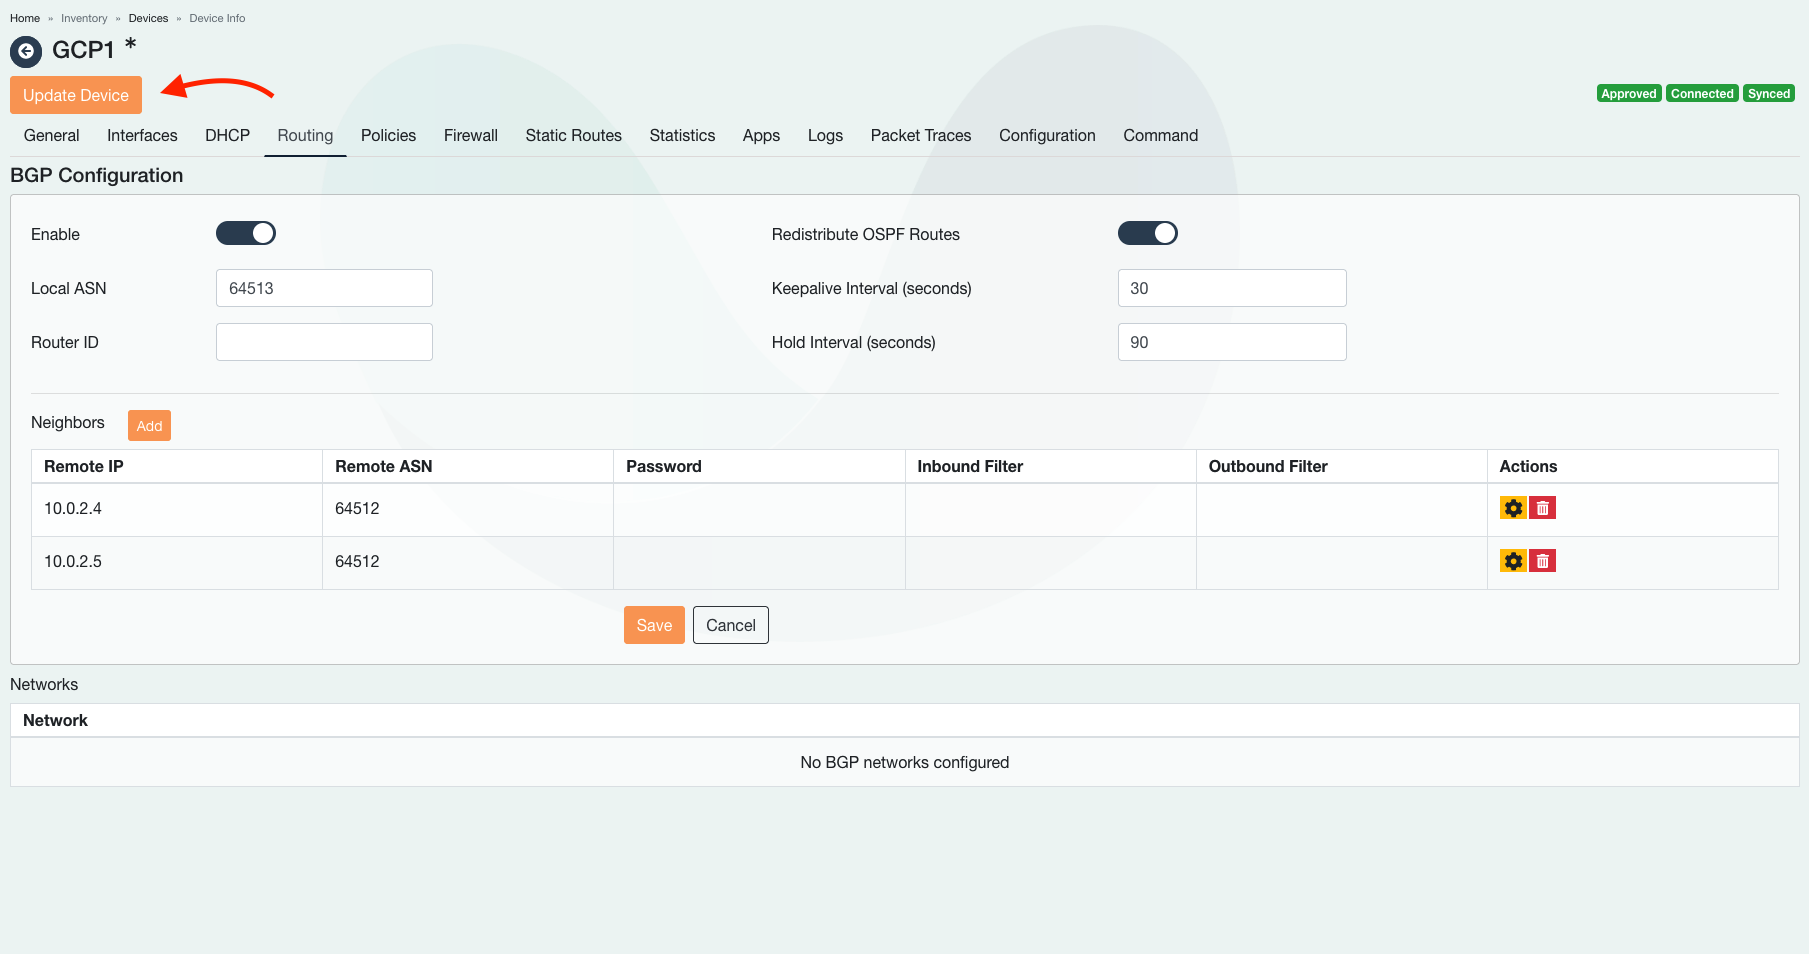Click the back arrow icon beside GCP1
The image size is (1809, 954).
coord(26,51)
